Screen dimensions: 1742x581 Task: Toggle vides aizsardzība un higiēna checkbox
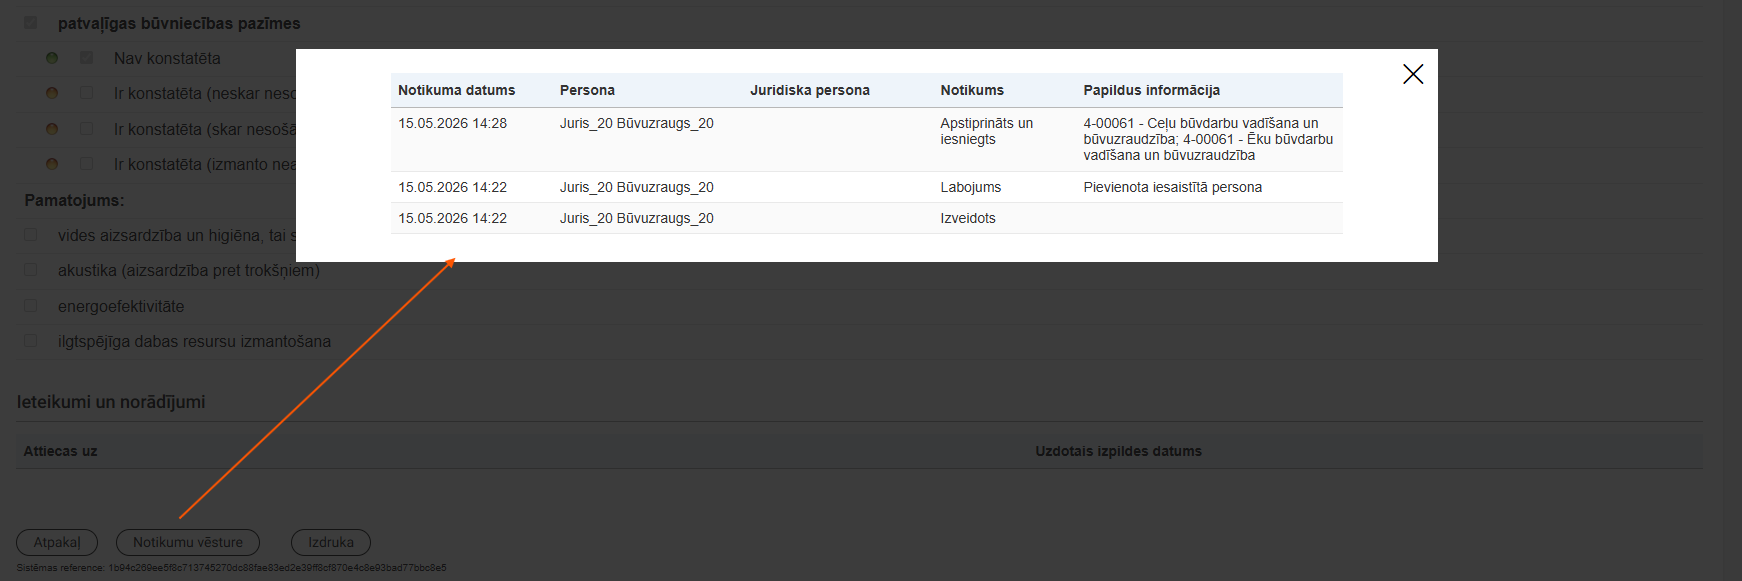(x=31, y=235)
